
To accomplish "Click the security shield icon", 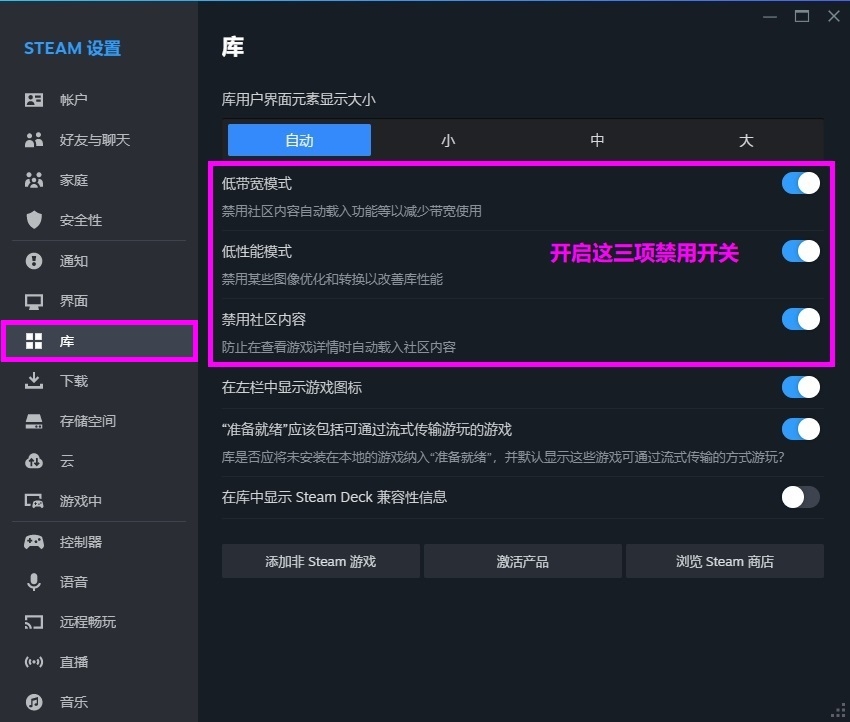I will pyautogui.click(x=34, y=220).
